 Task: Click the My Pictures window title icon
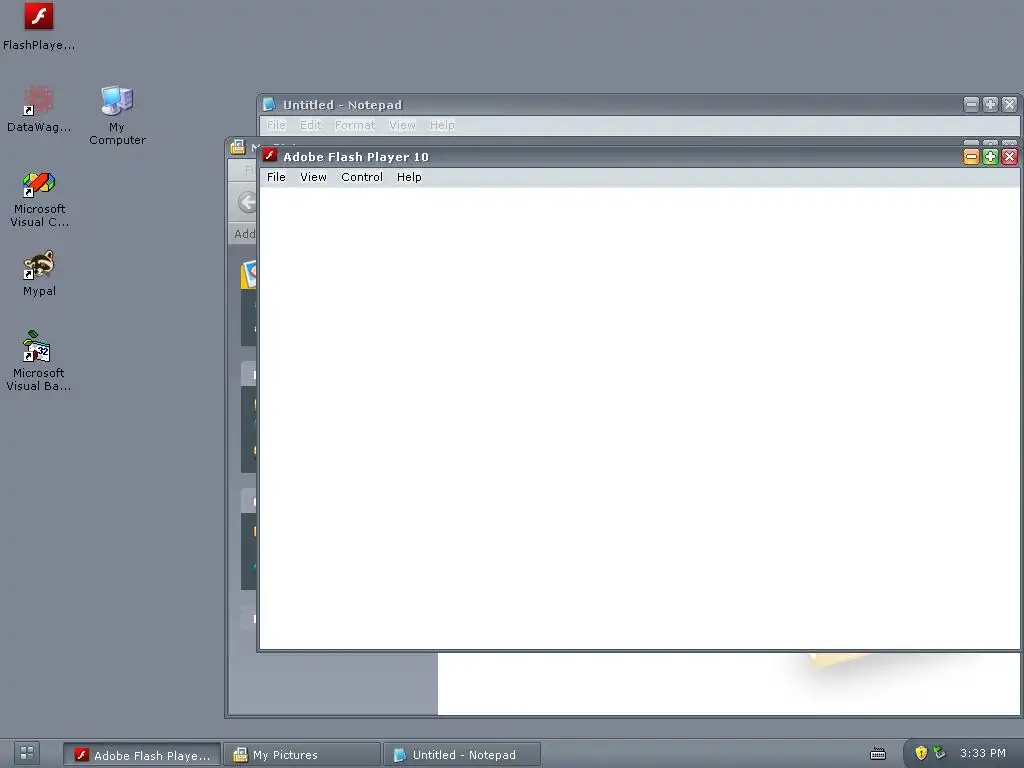point(238,147)
